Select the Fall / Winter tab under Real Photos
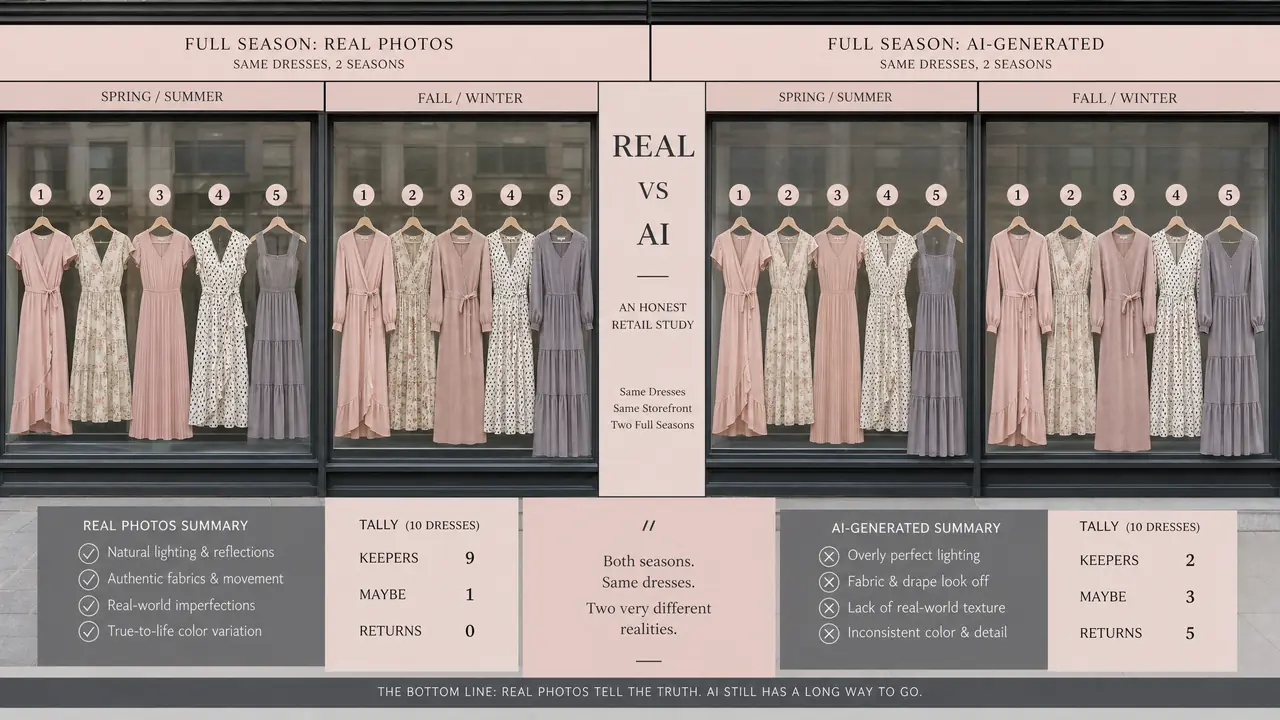The height and width of the screenshot is (720, 1280). [462, 98]
